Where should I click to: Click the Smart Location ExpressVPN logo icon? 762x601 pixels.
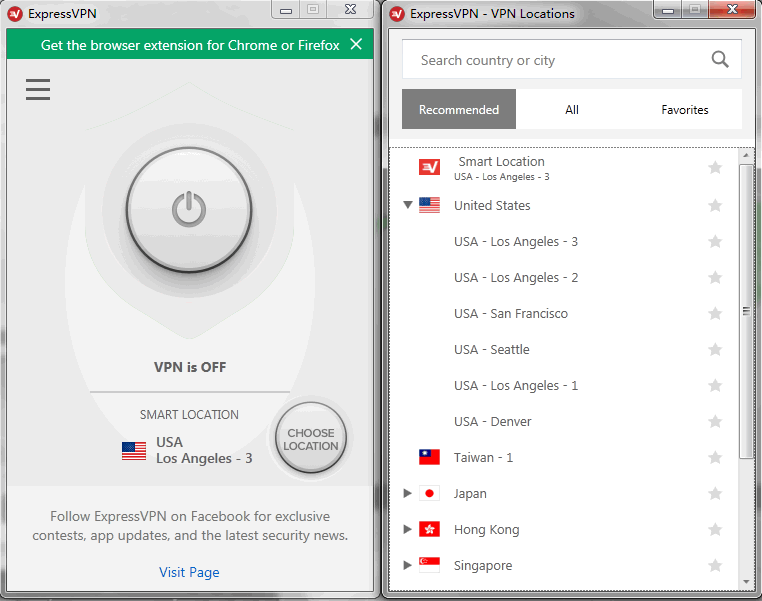click(429, 167)
